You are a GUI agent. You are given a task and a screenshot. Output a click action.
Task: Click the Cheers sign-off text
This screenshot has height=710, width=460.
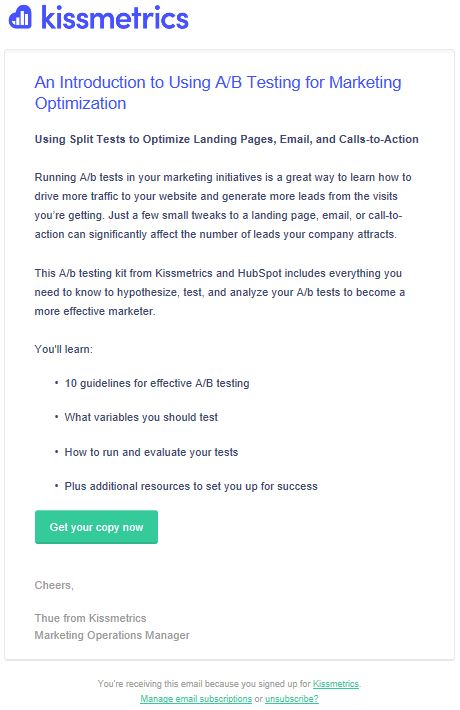(x=54, y=585)
